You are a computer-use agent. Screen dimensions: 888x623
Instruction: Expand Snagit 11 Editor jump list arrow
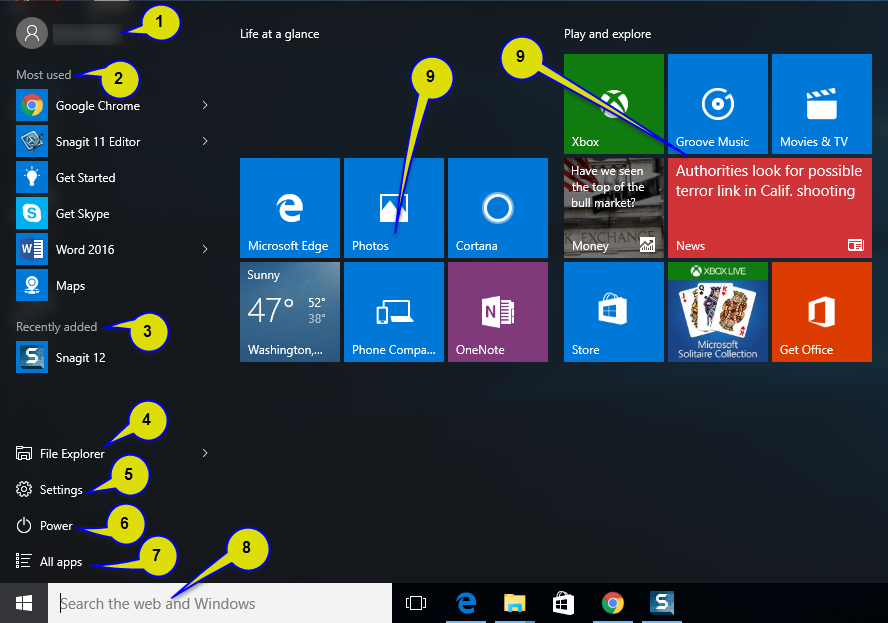(205, 141)
